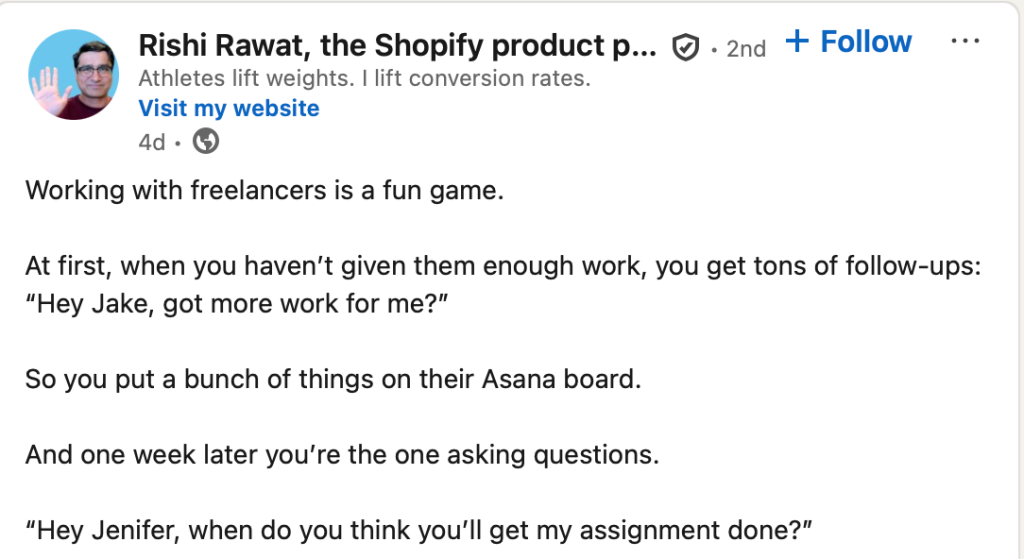Click the verified shield badge icon
Viewport: 1024px width, 559px height.
(685, 47)
